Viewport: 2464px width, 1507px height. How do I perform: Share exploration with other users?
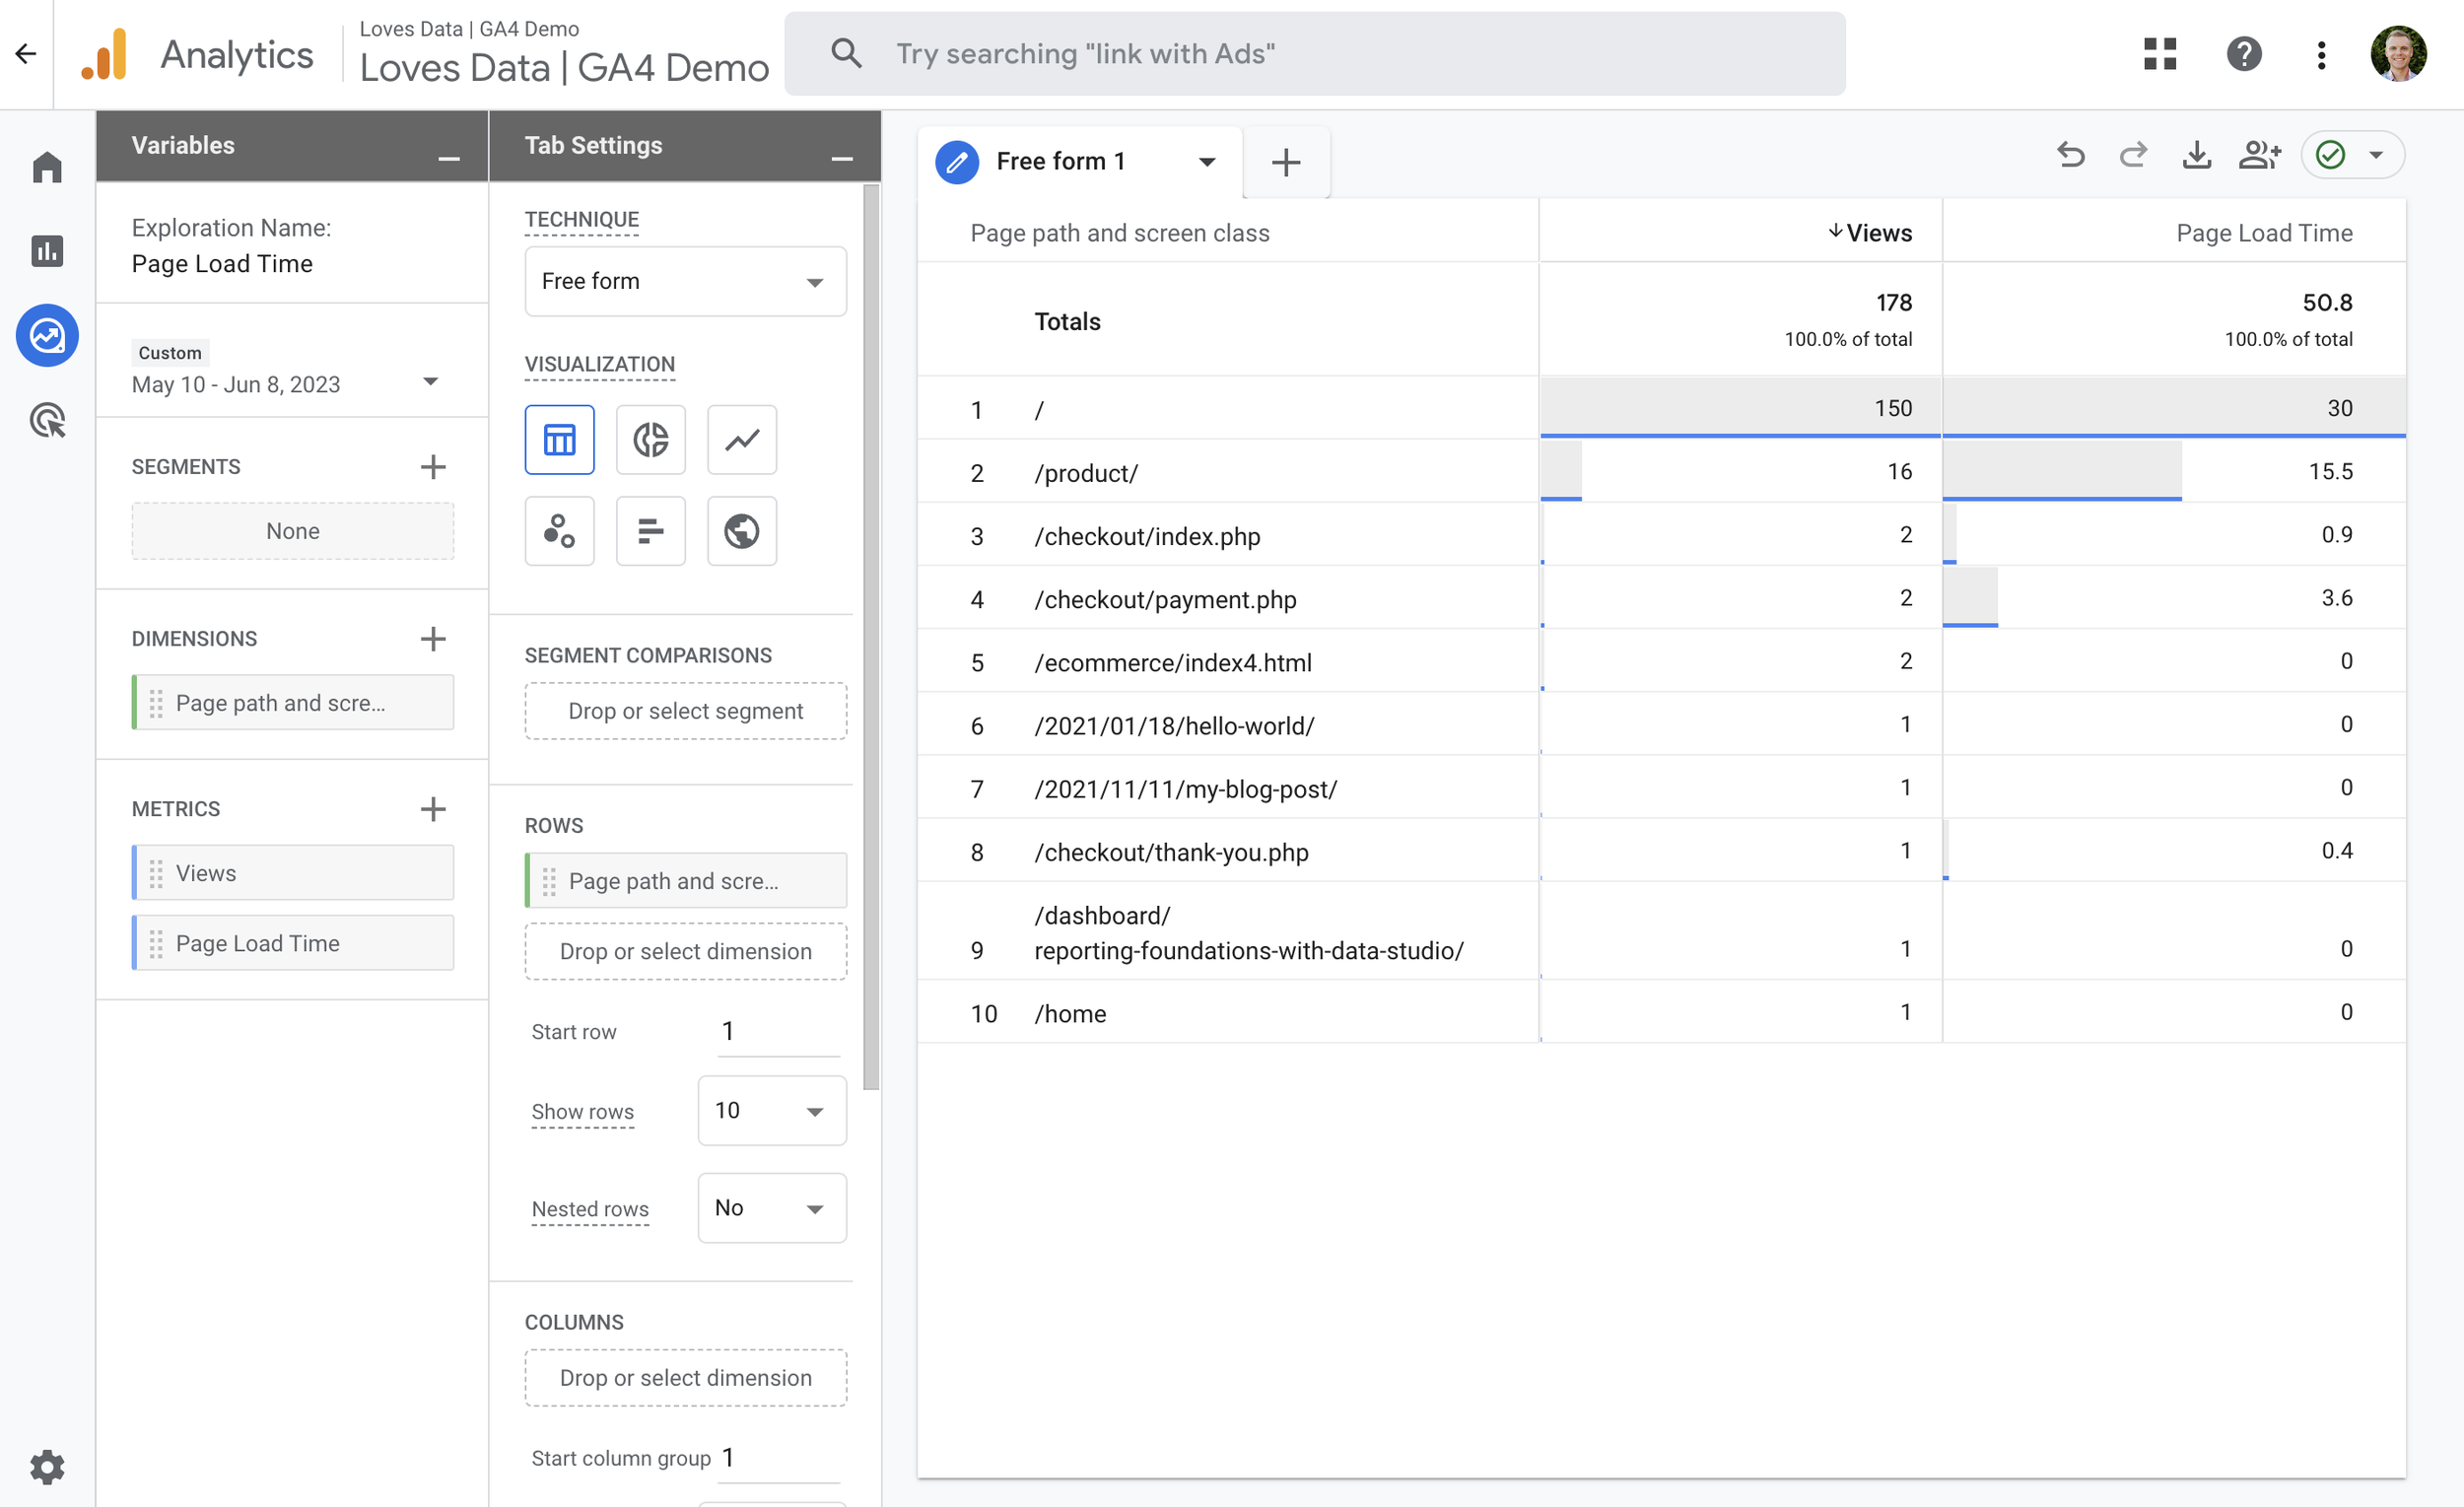pos(2259,156)
